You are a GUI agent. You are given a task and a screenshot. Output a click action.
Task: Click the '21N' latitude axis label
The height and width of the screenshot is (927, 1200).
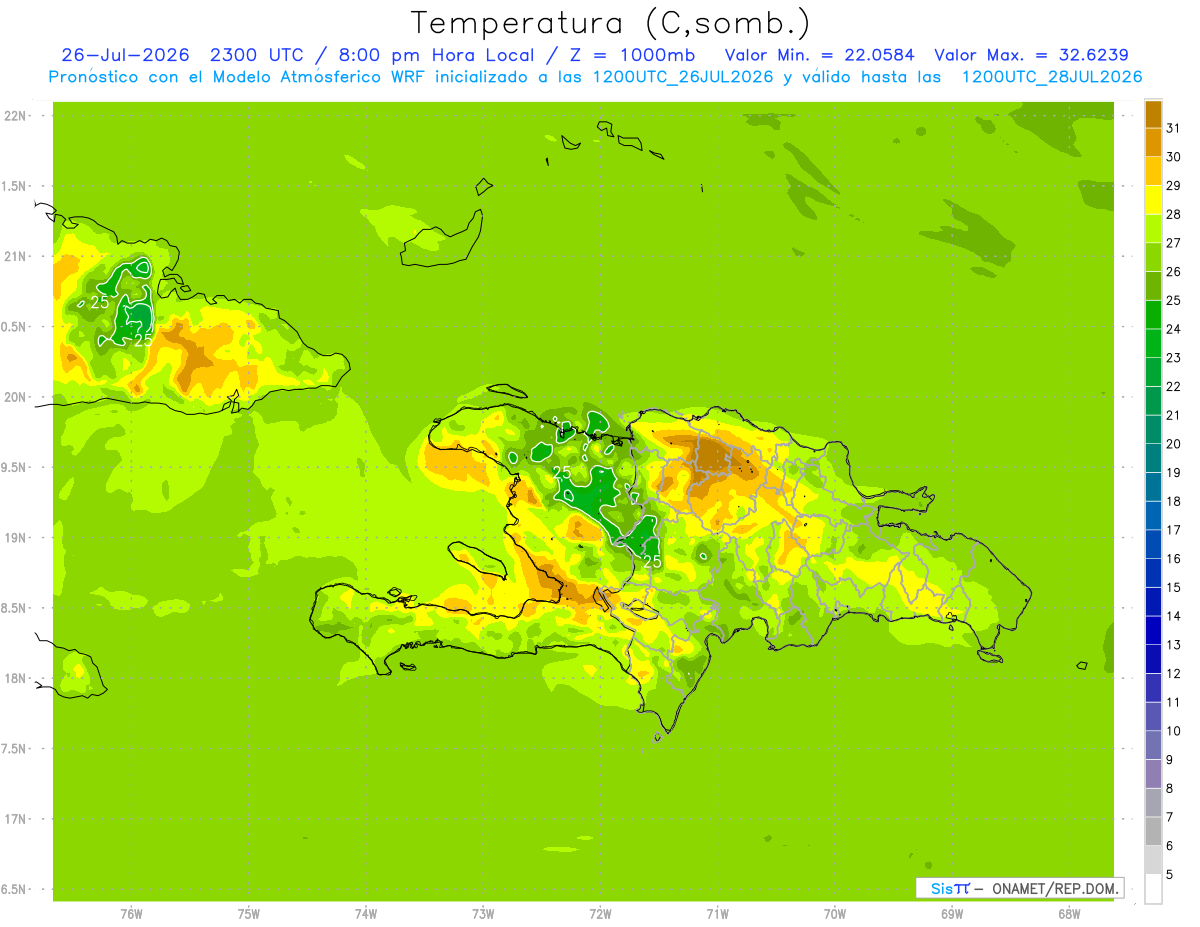(x=15, y=256)
